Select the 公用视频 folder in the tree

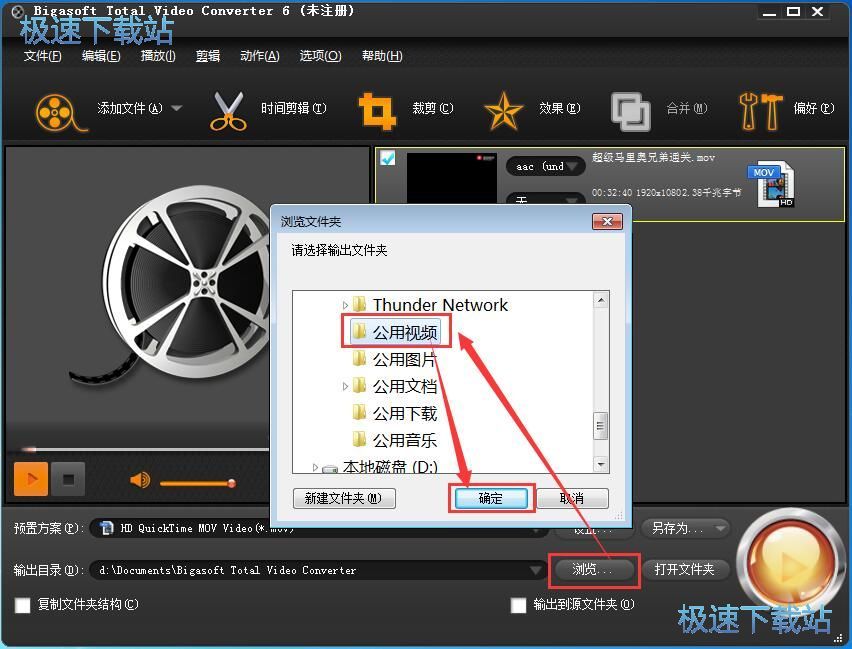(404, 330)
